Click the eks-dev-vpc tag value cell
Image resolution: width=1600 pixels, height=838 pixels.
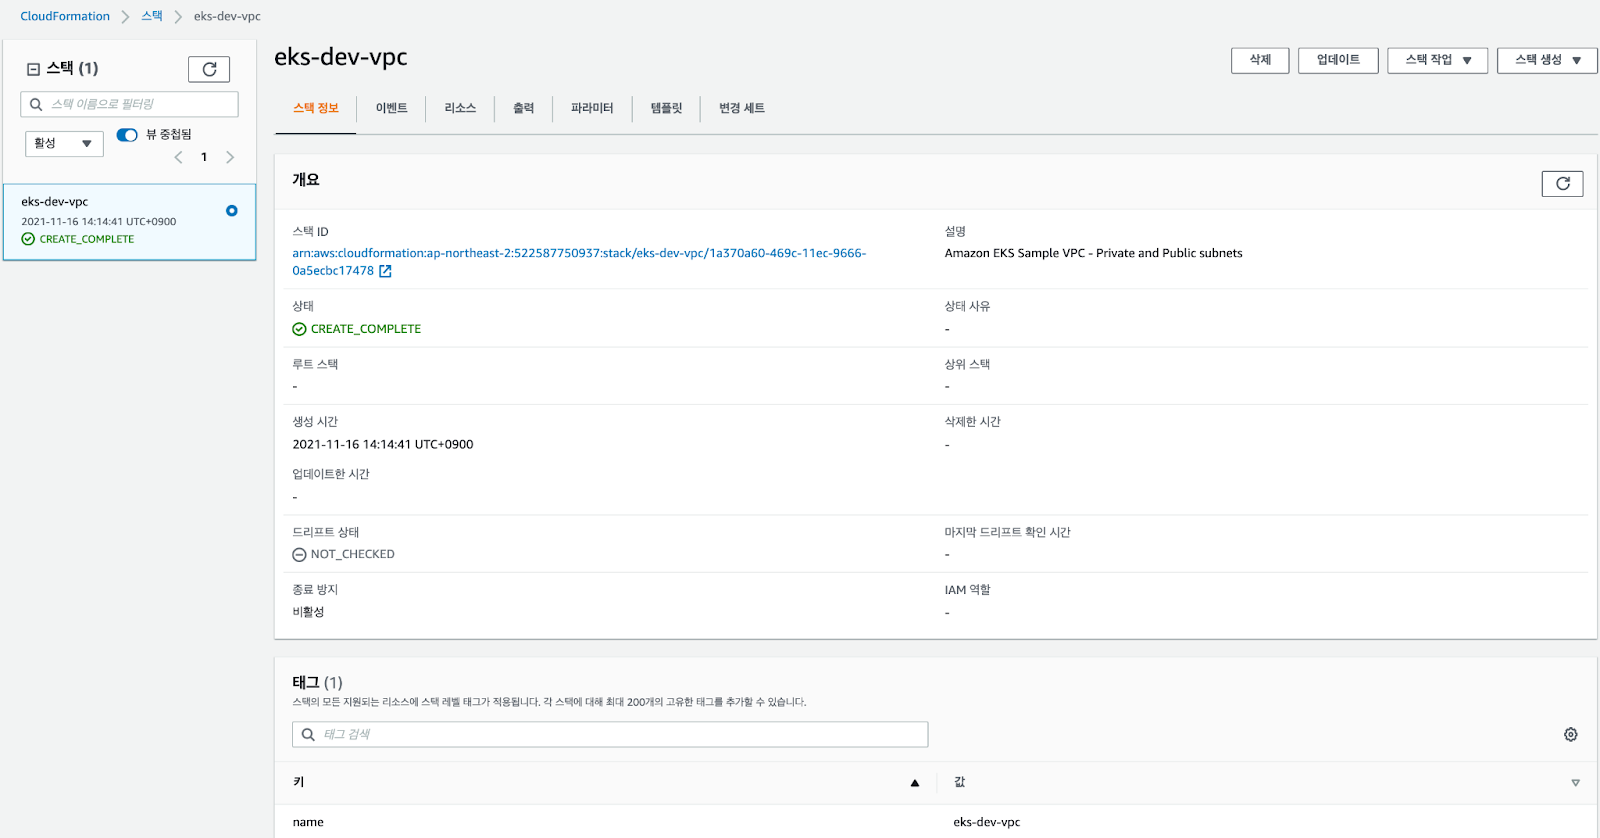click(987, 822)
